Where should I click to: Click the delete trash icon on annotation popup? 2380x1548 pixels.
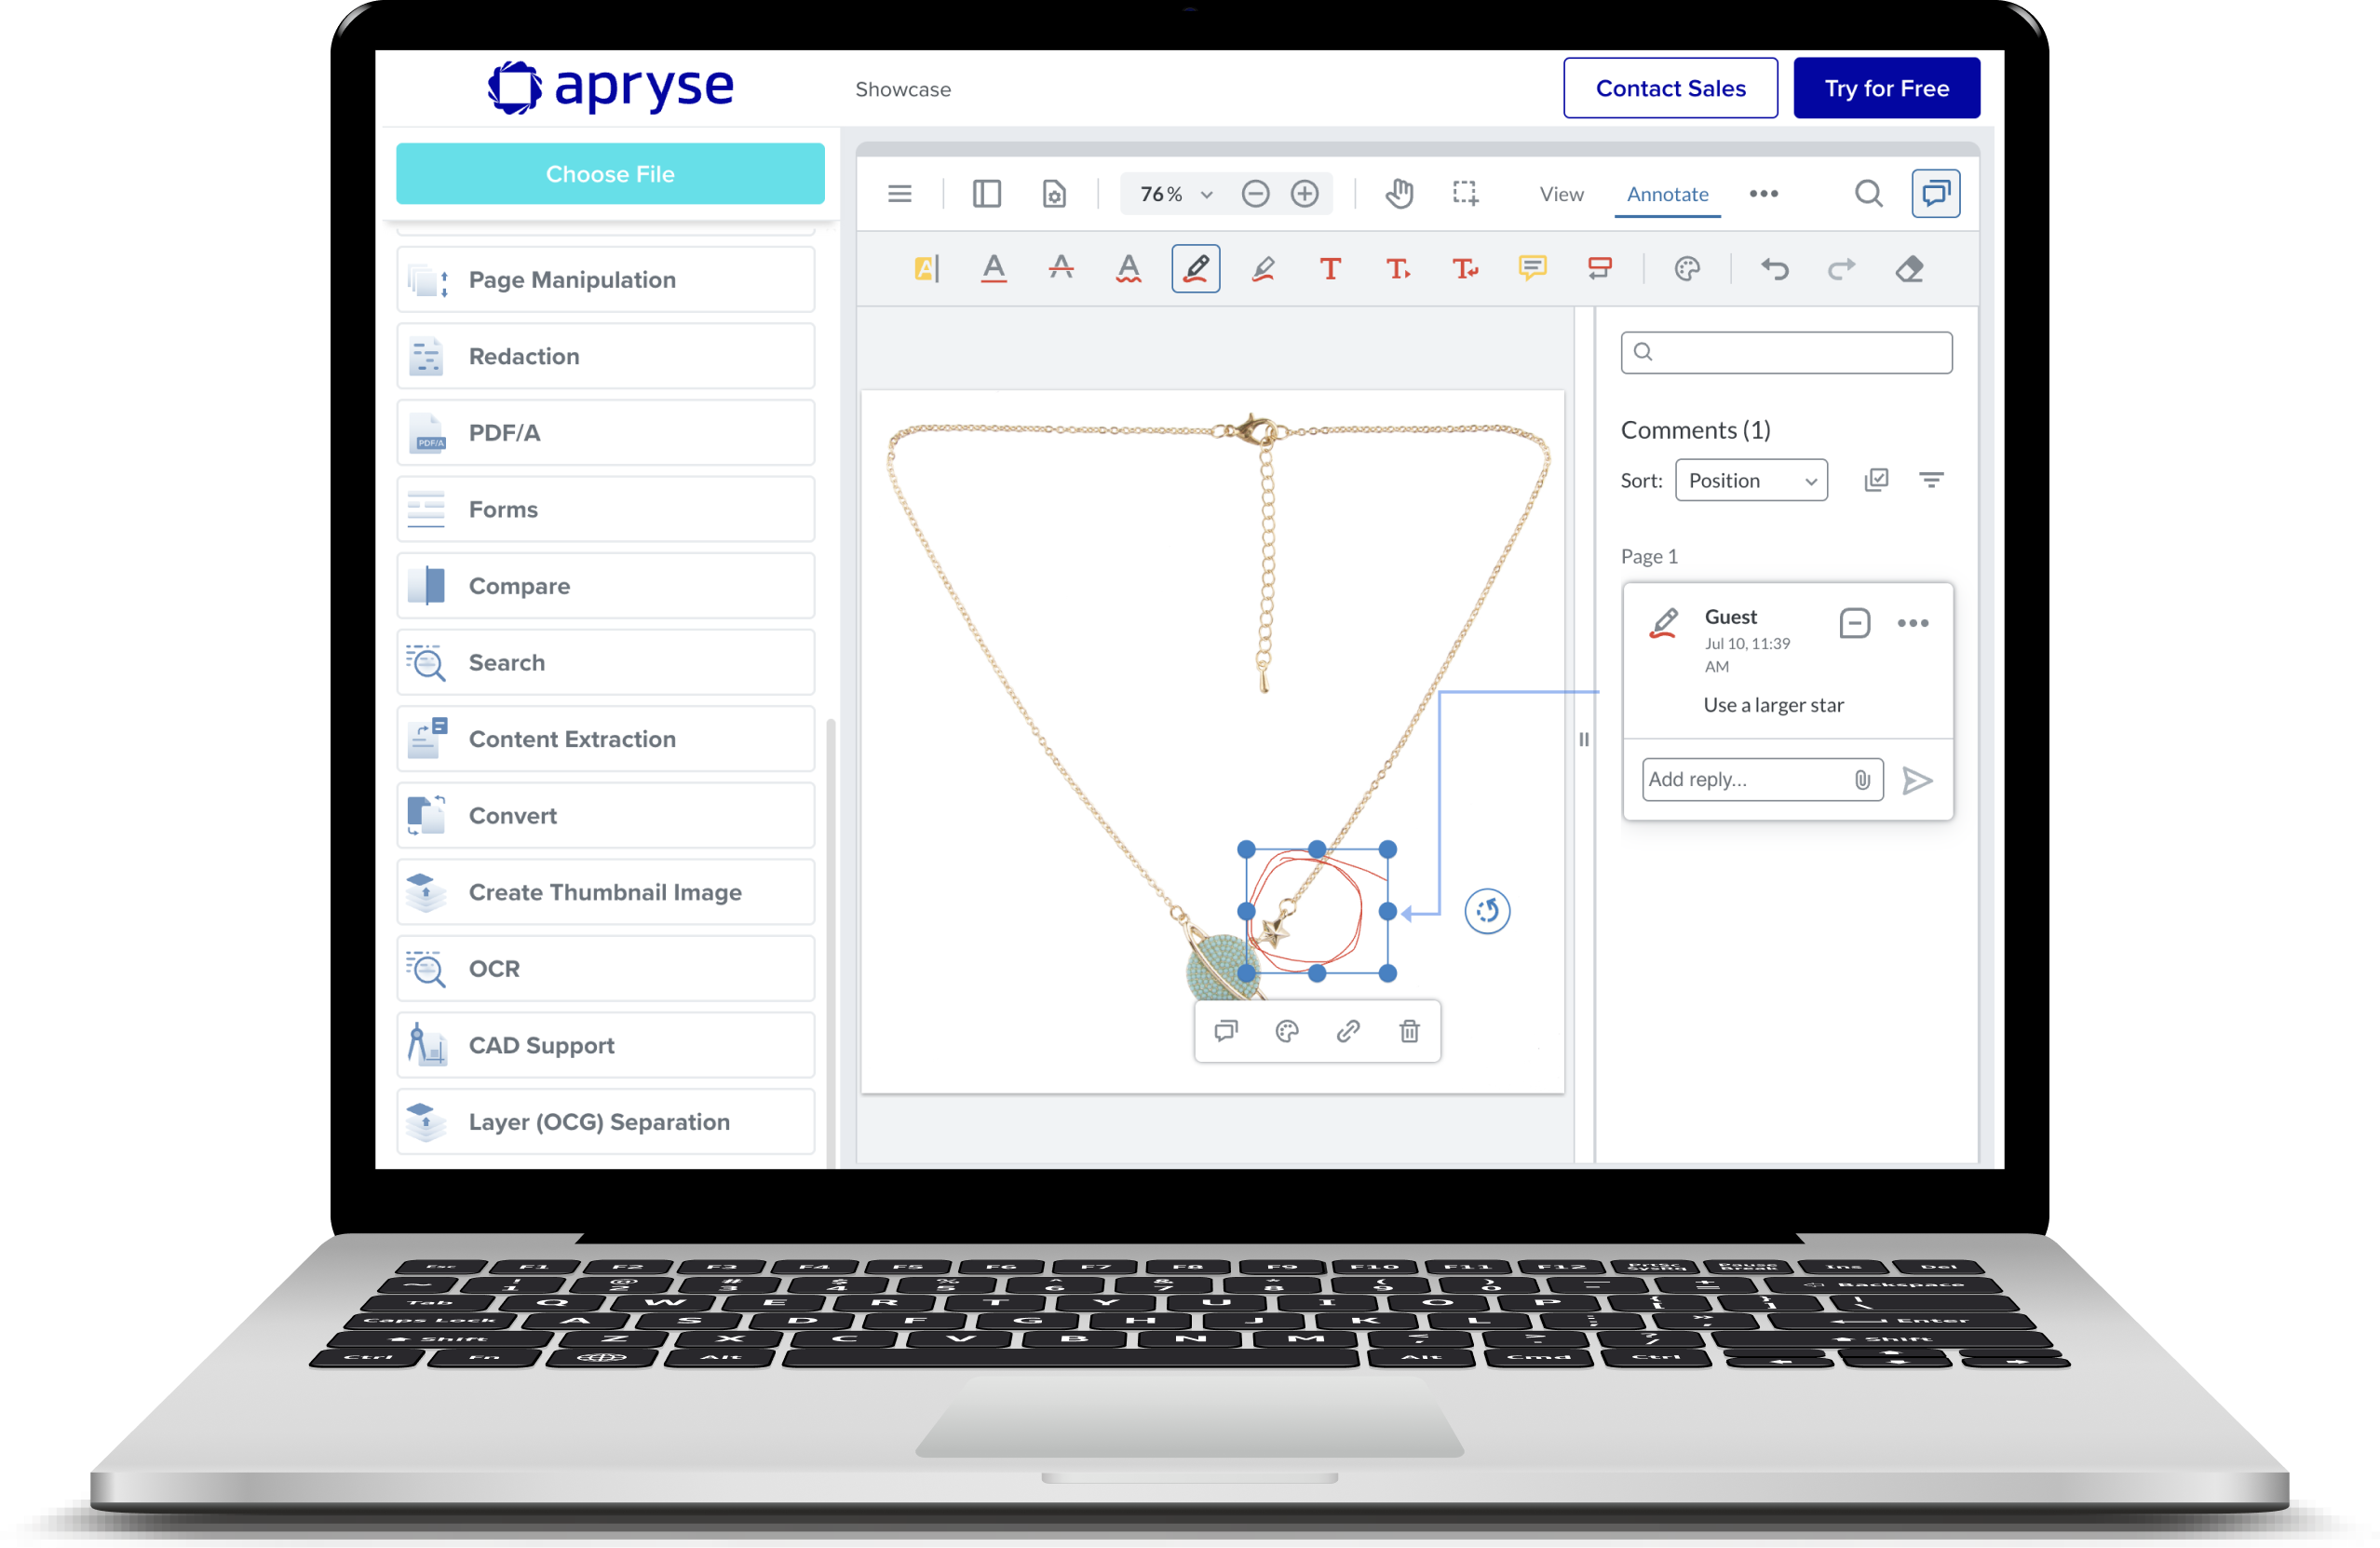pos(1408,1031)
